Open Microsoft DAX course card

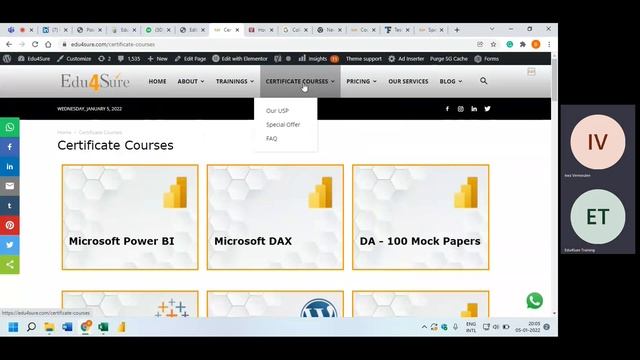coord(275,217)
